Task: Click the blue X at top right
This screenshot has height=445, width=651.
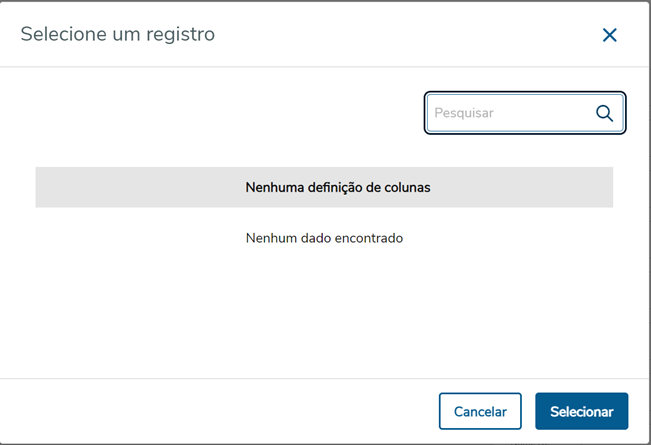Action: [609, 35]
